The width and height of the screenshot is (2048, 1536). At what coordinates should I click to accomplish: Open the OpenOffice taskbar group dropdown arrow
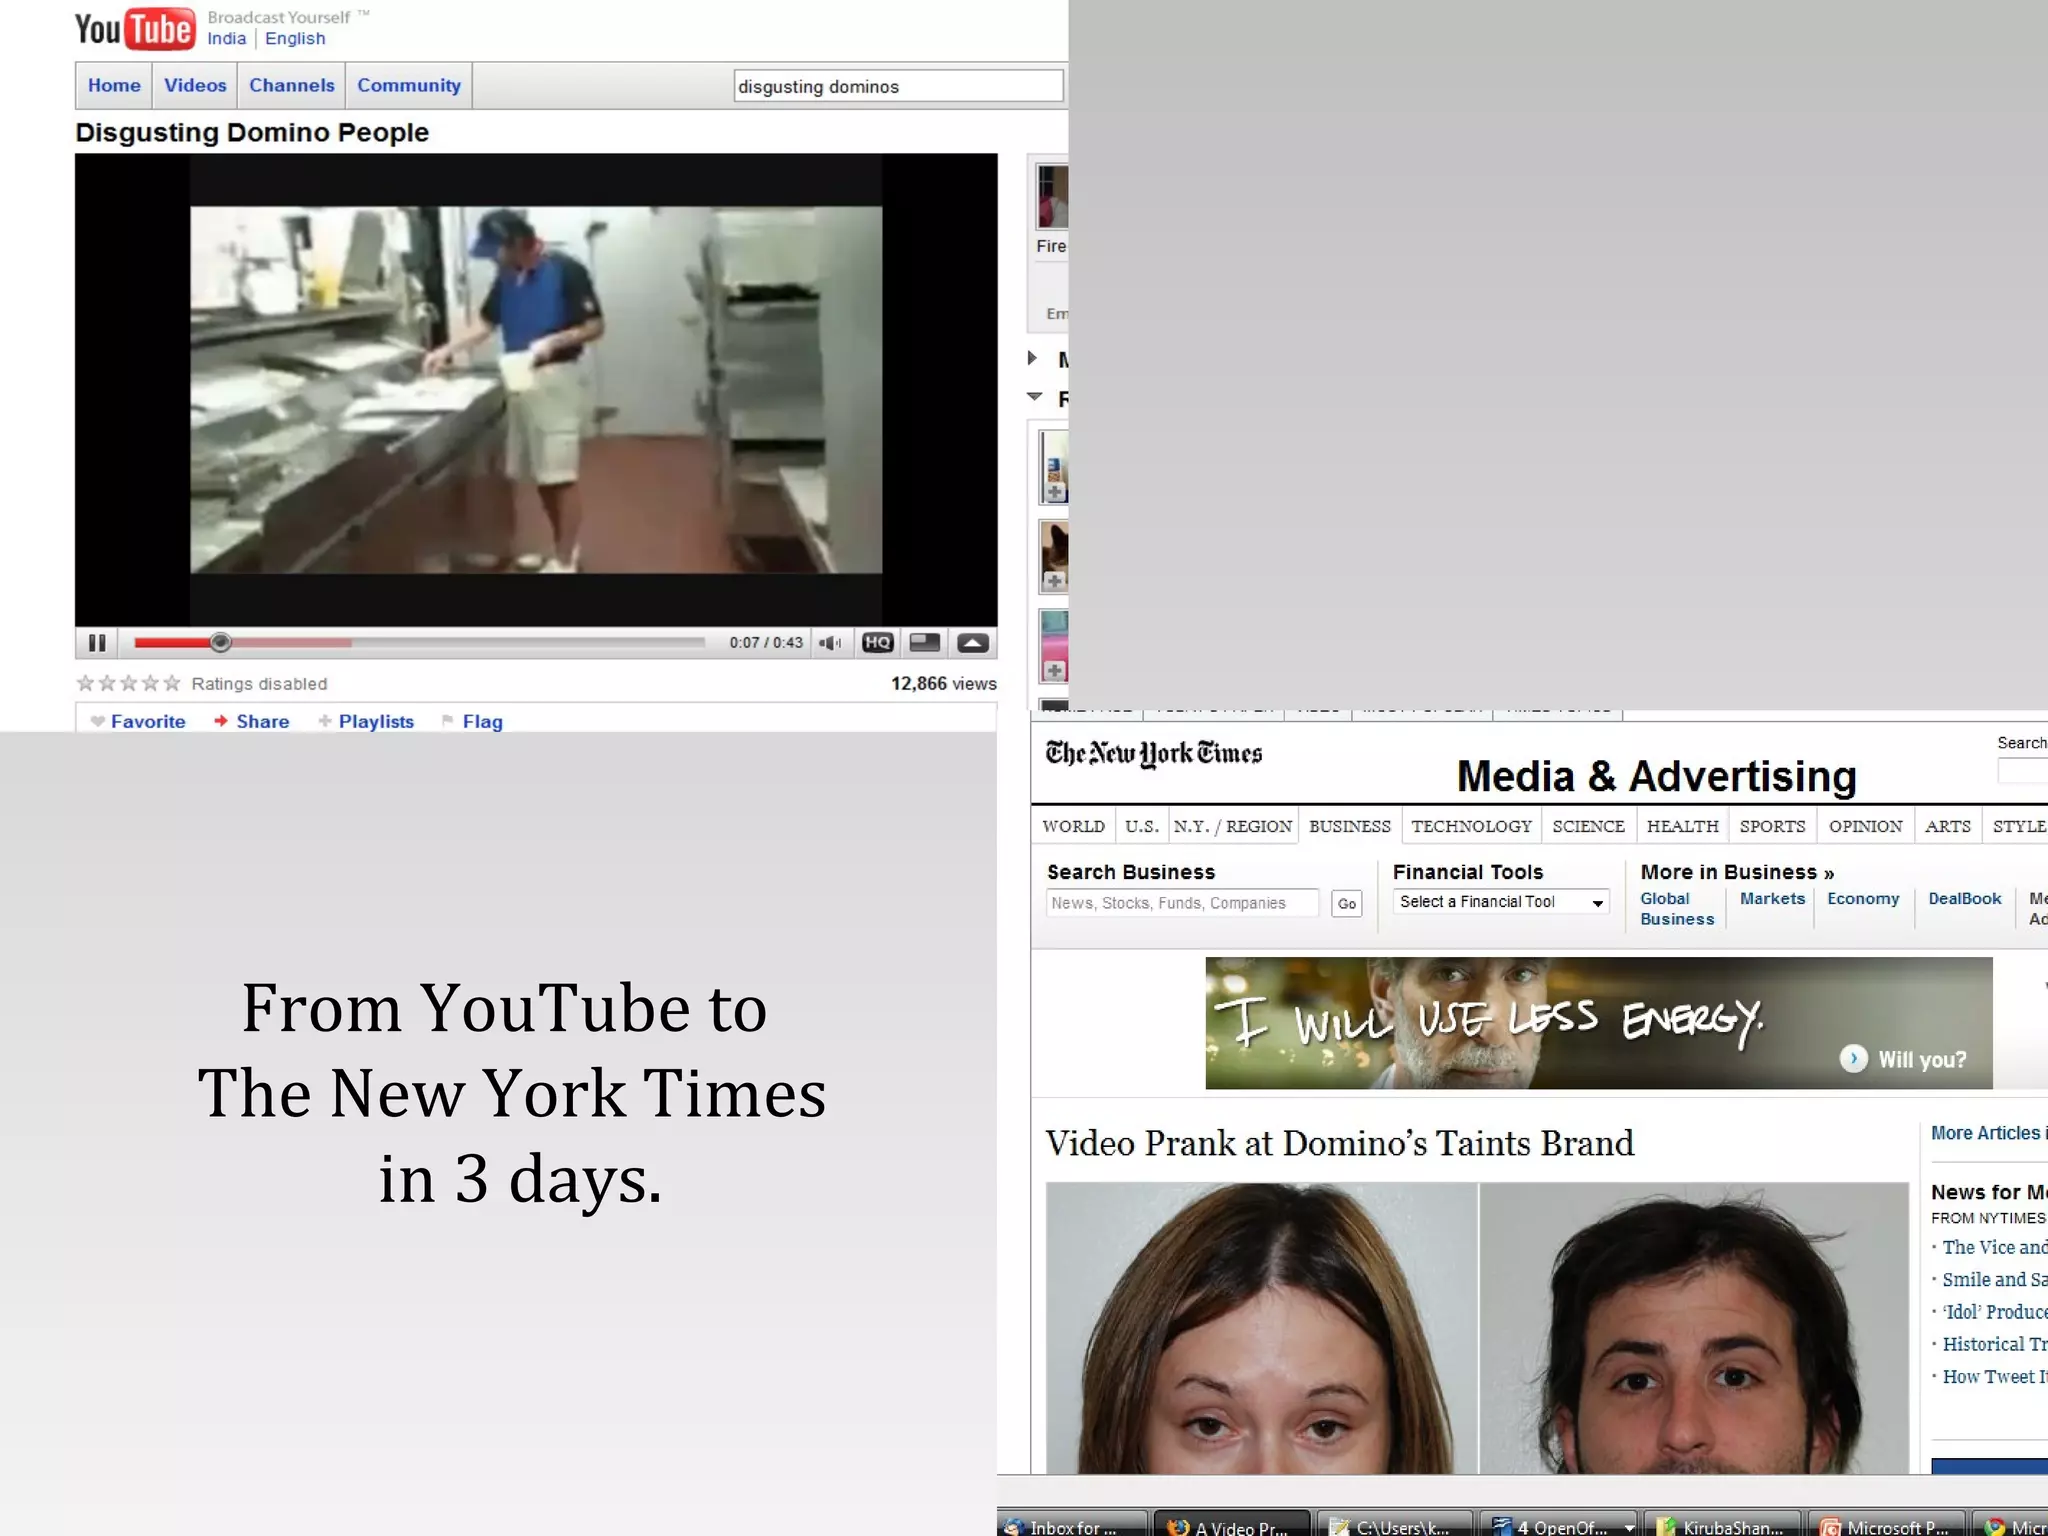(x=1629, y=1527)
